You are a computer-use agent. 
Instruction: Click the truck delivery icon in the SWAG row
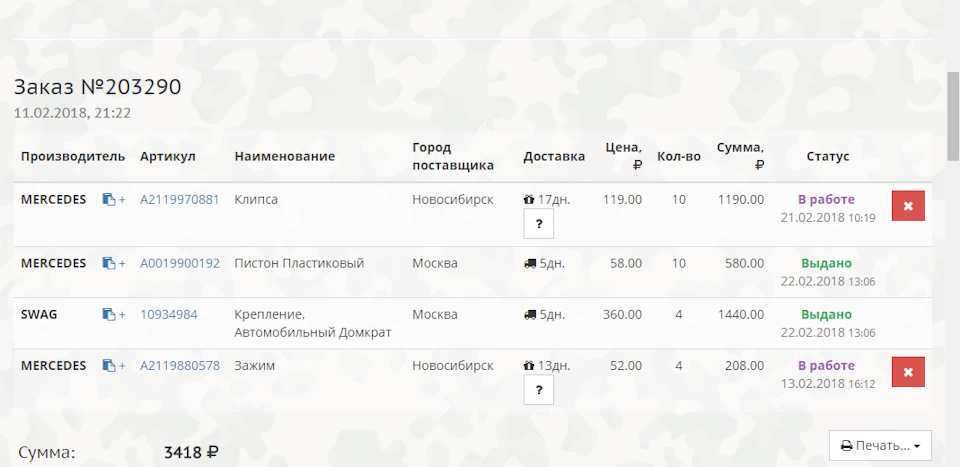point(529,315)
